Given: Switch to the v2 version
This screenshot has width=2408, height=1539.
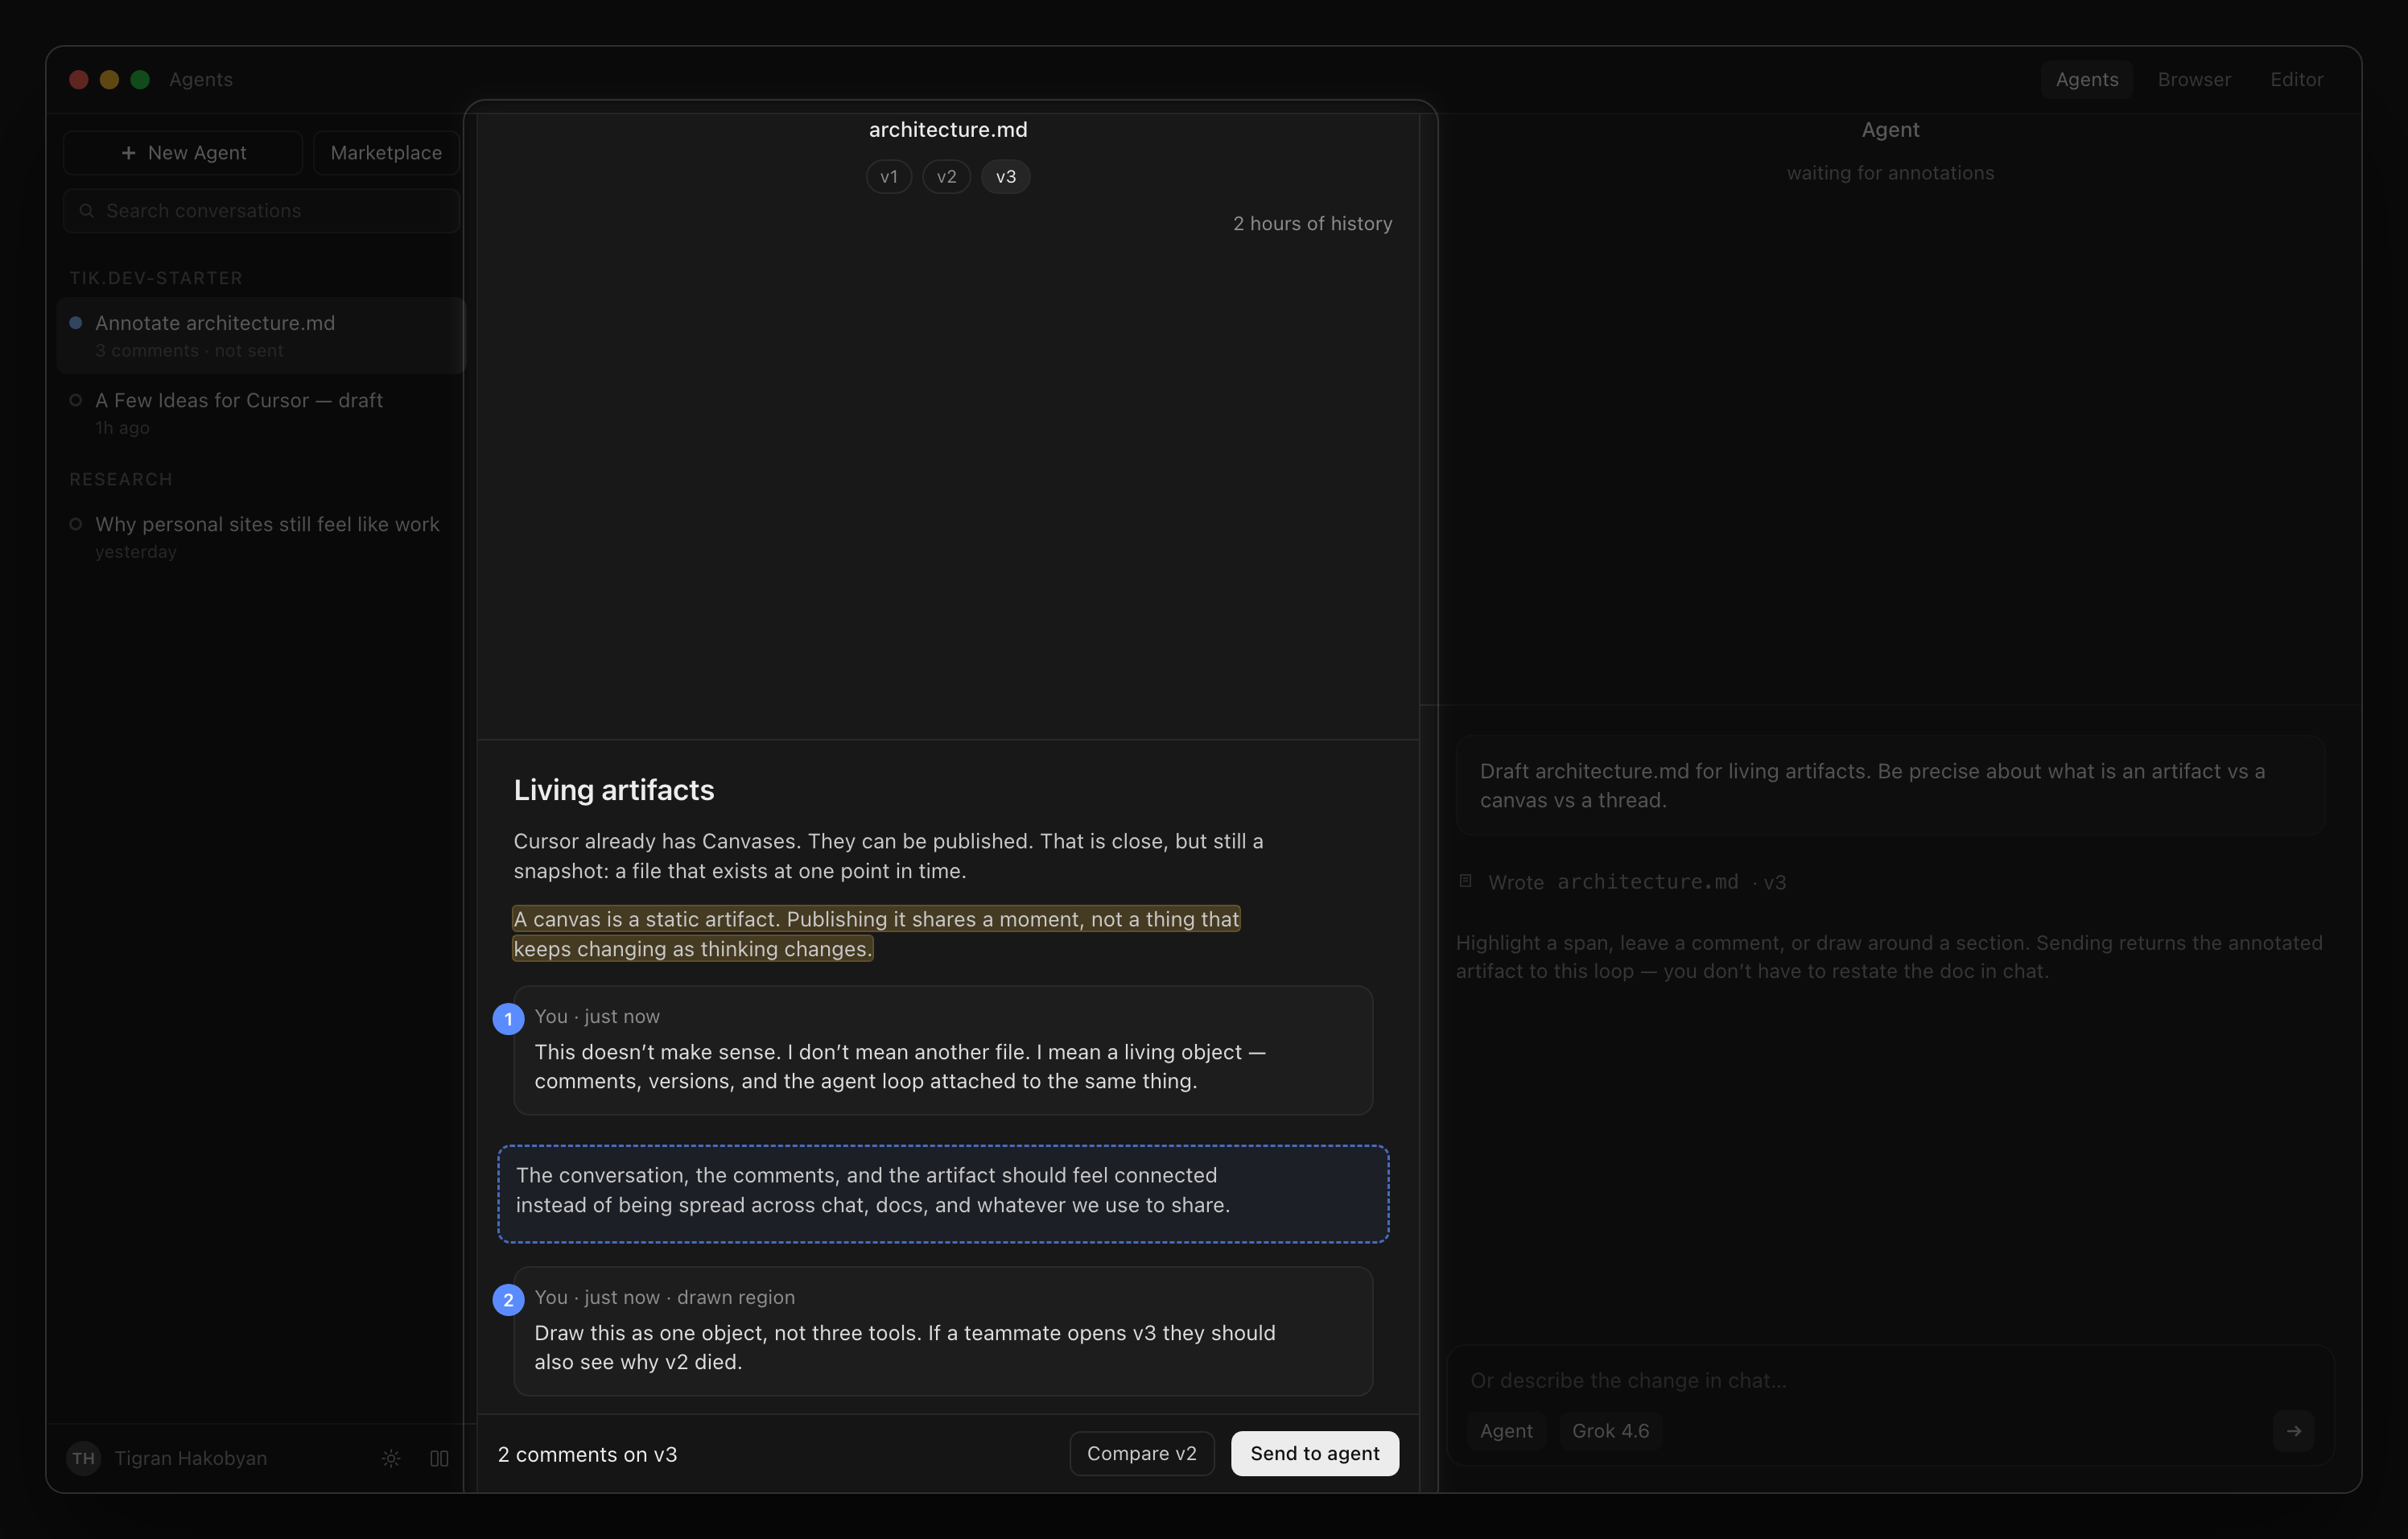Looking at the screenshot, I should click(946, 177).
